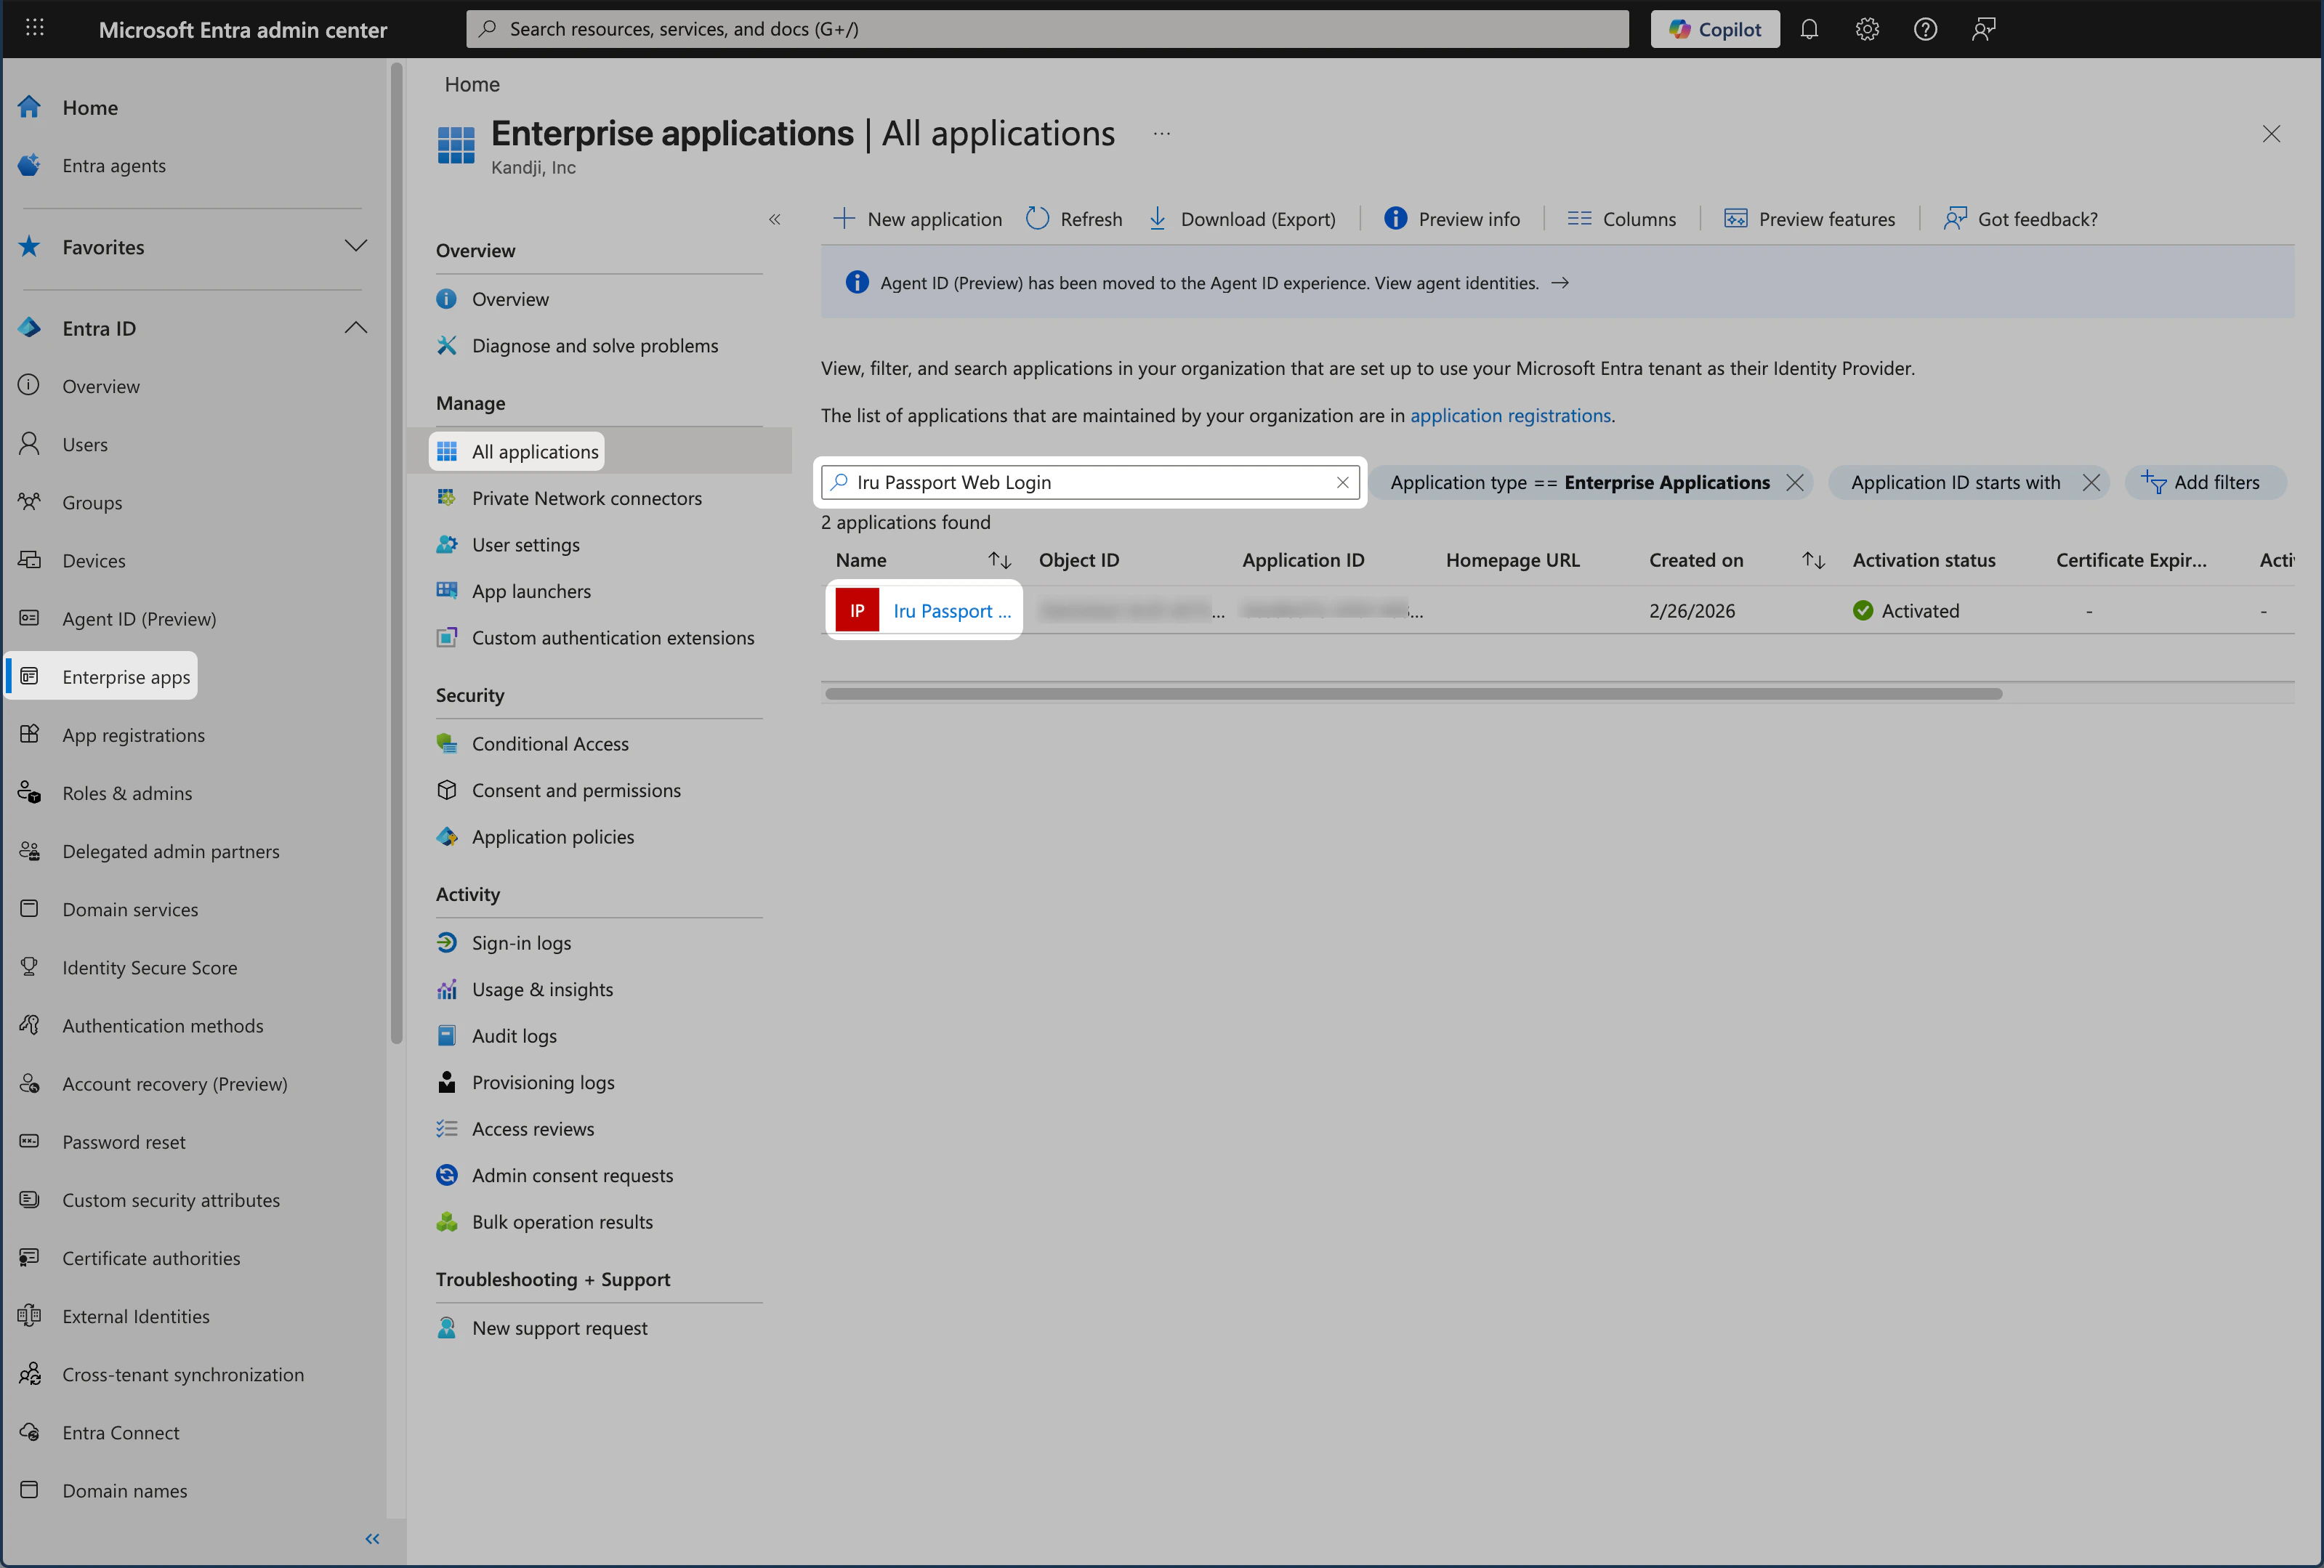Collapse the Entra ID section
This screenshot has height=1568, width=2324.
point(357,327)
